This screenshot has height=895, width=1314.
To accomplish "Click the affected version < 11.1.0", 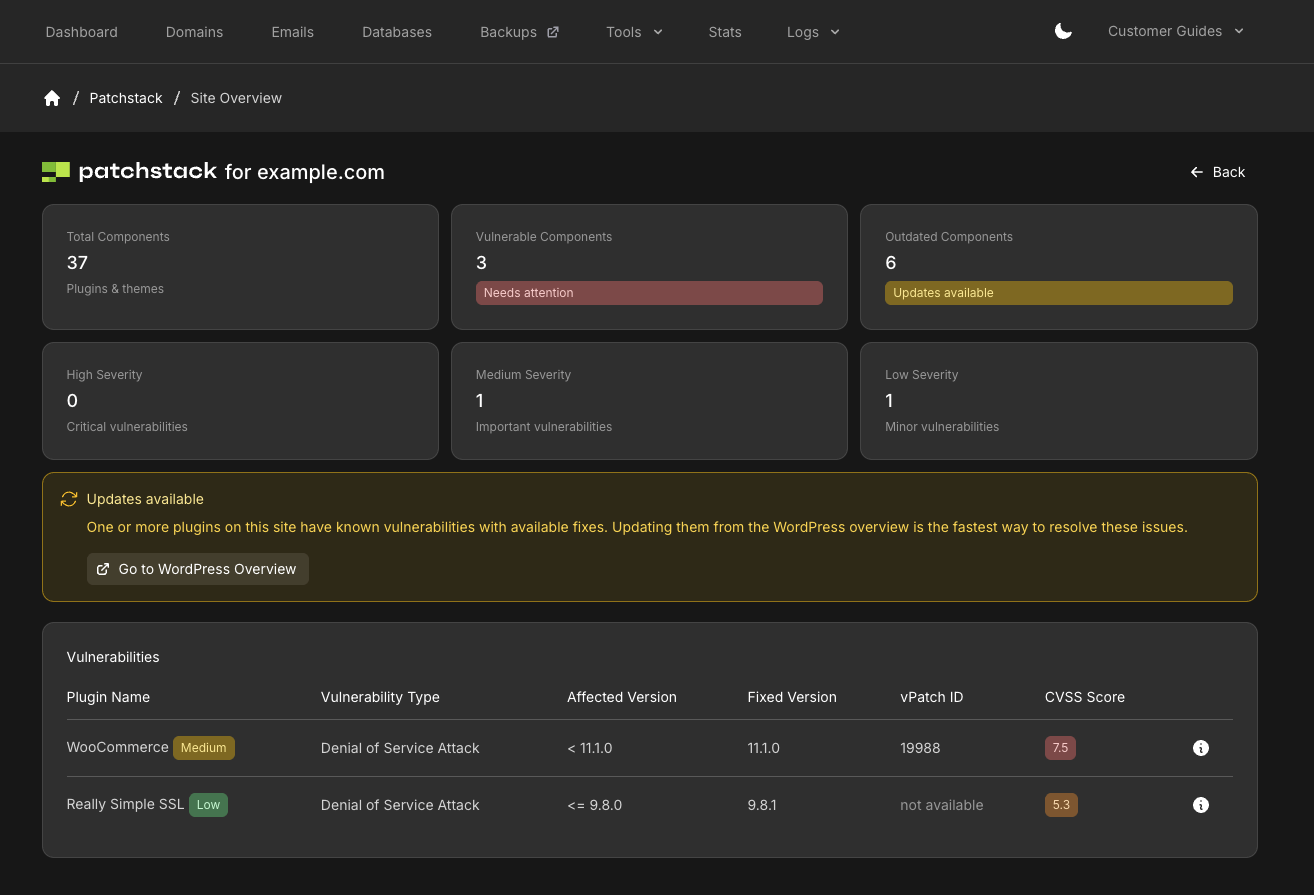I will pos(590,748).
